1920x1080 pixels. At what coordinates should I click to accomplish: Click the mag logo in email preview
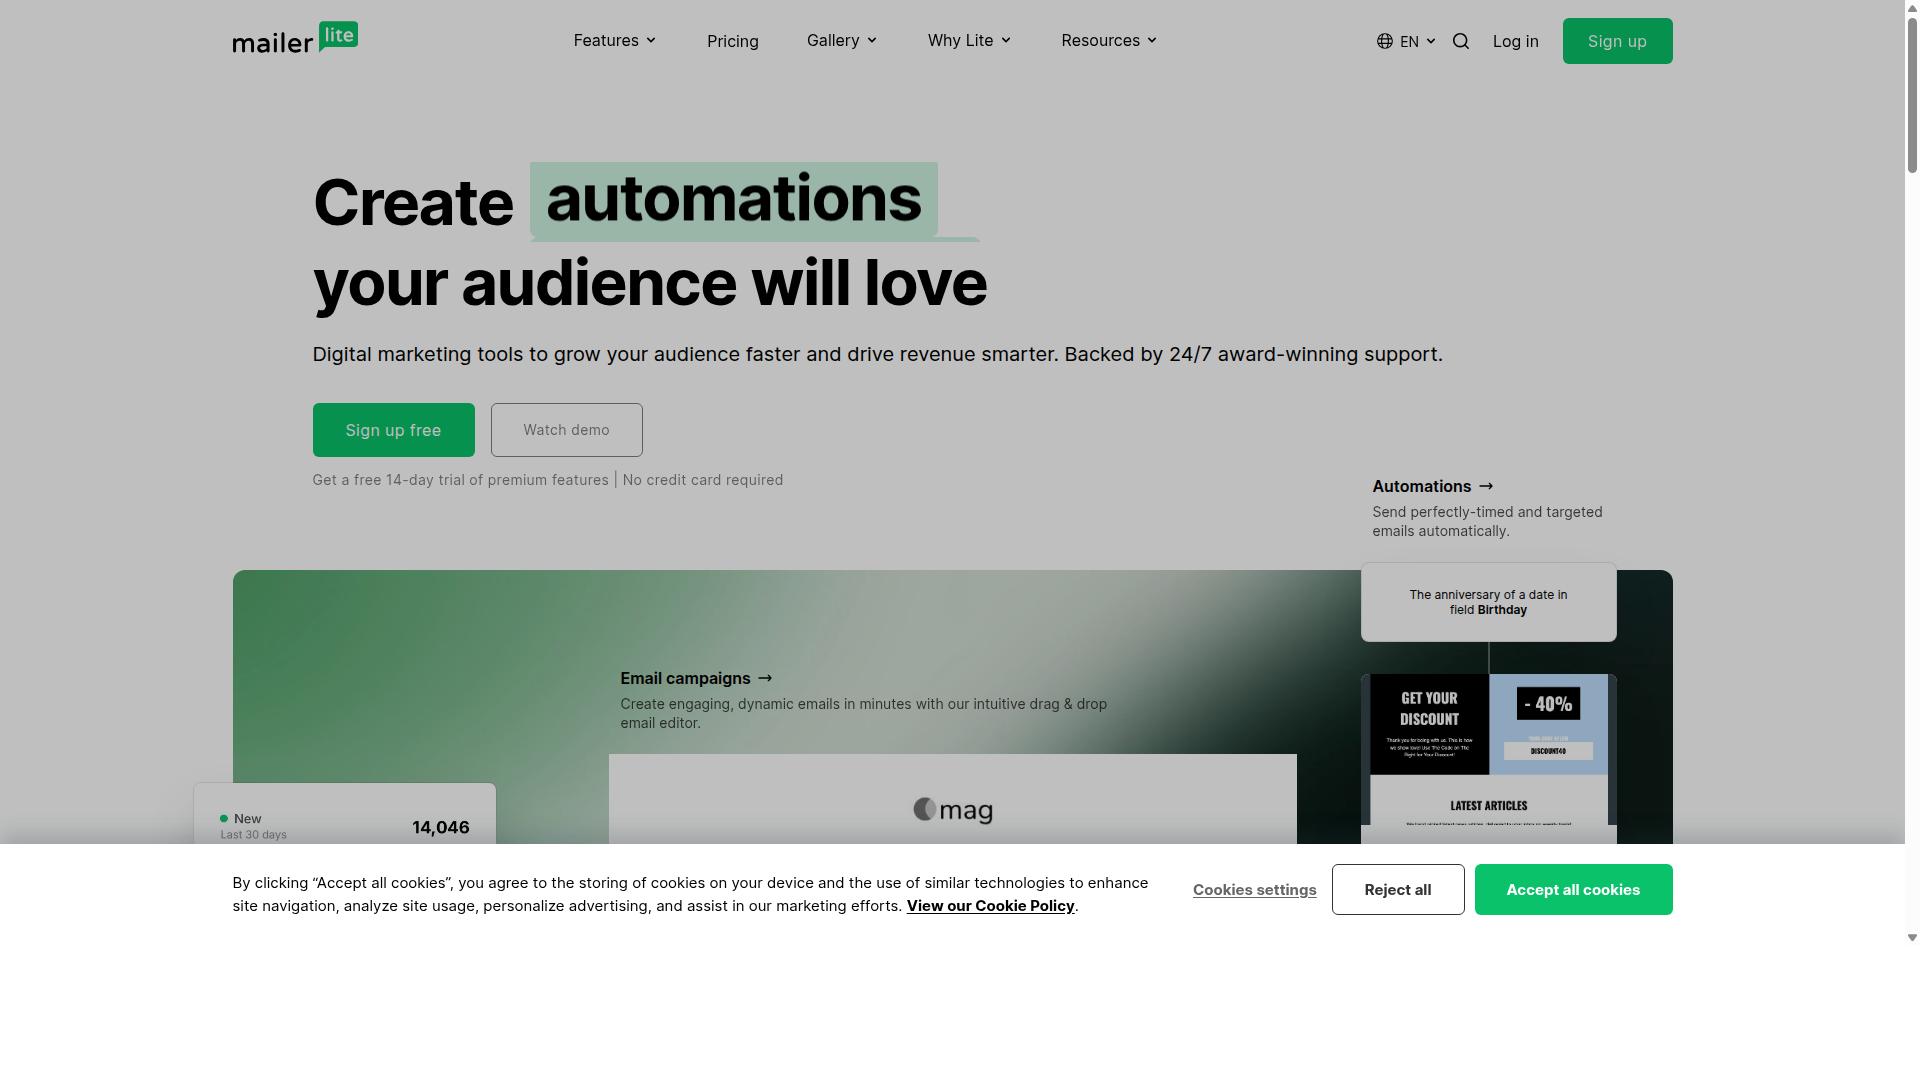953,810
